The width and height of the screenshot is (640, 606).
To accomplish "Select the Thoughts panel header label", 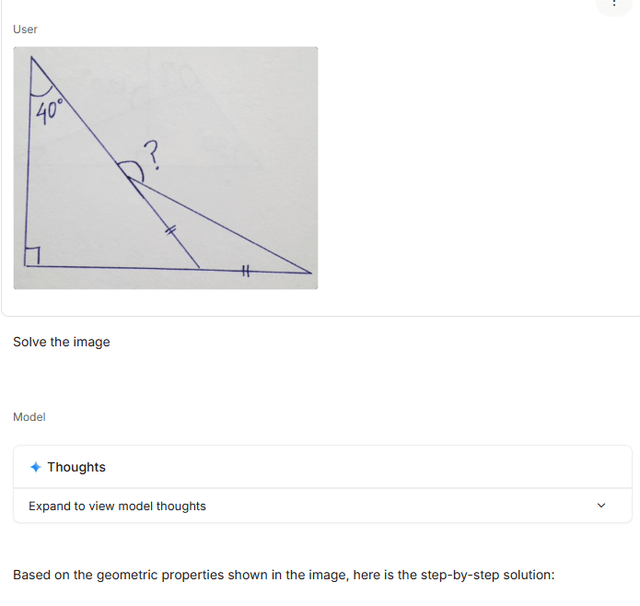I will coord(76,467).
